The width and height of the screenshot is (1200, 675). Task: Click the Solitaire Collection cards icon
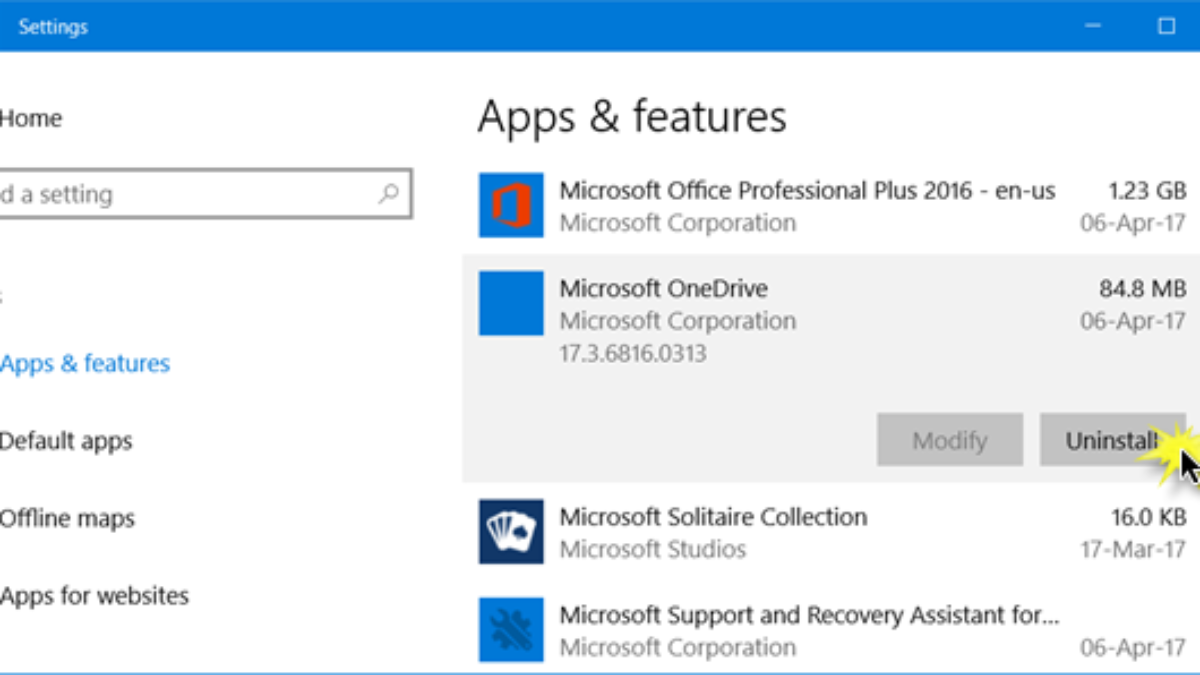click(x=511, y=532)
